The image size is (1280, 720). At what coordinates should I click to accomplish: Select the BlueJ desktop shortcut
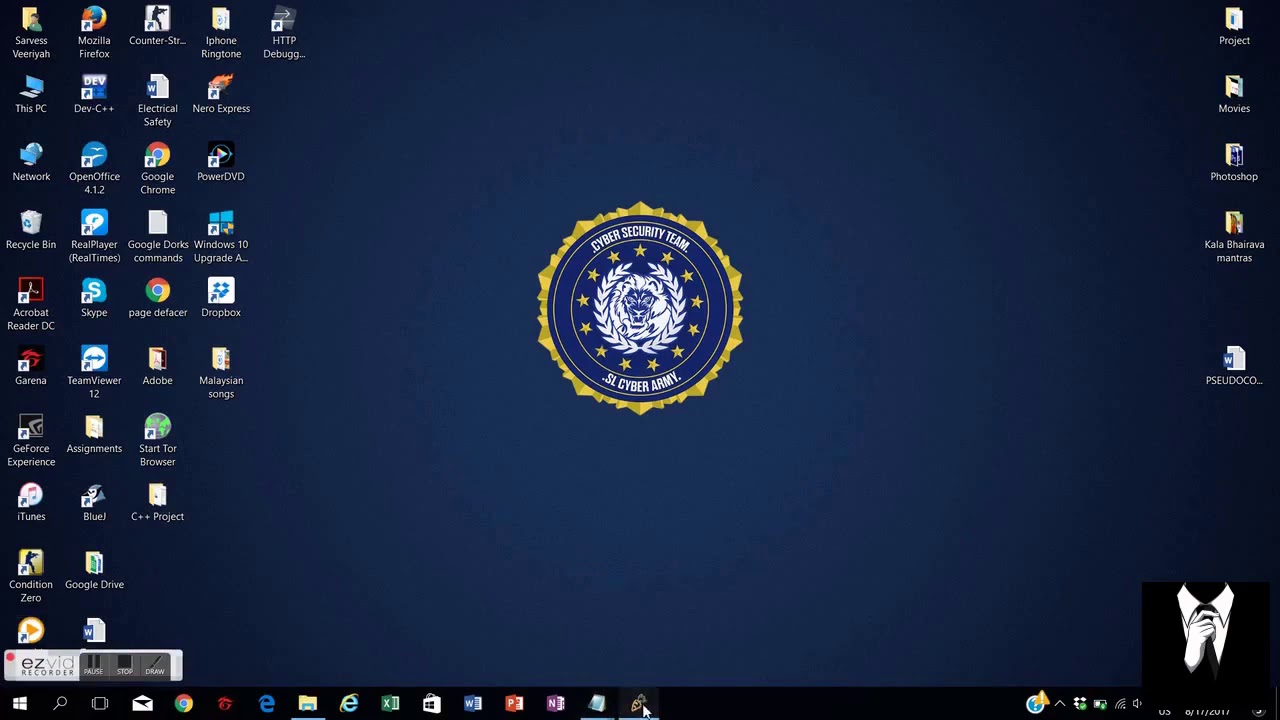point(94,502)
